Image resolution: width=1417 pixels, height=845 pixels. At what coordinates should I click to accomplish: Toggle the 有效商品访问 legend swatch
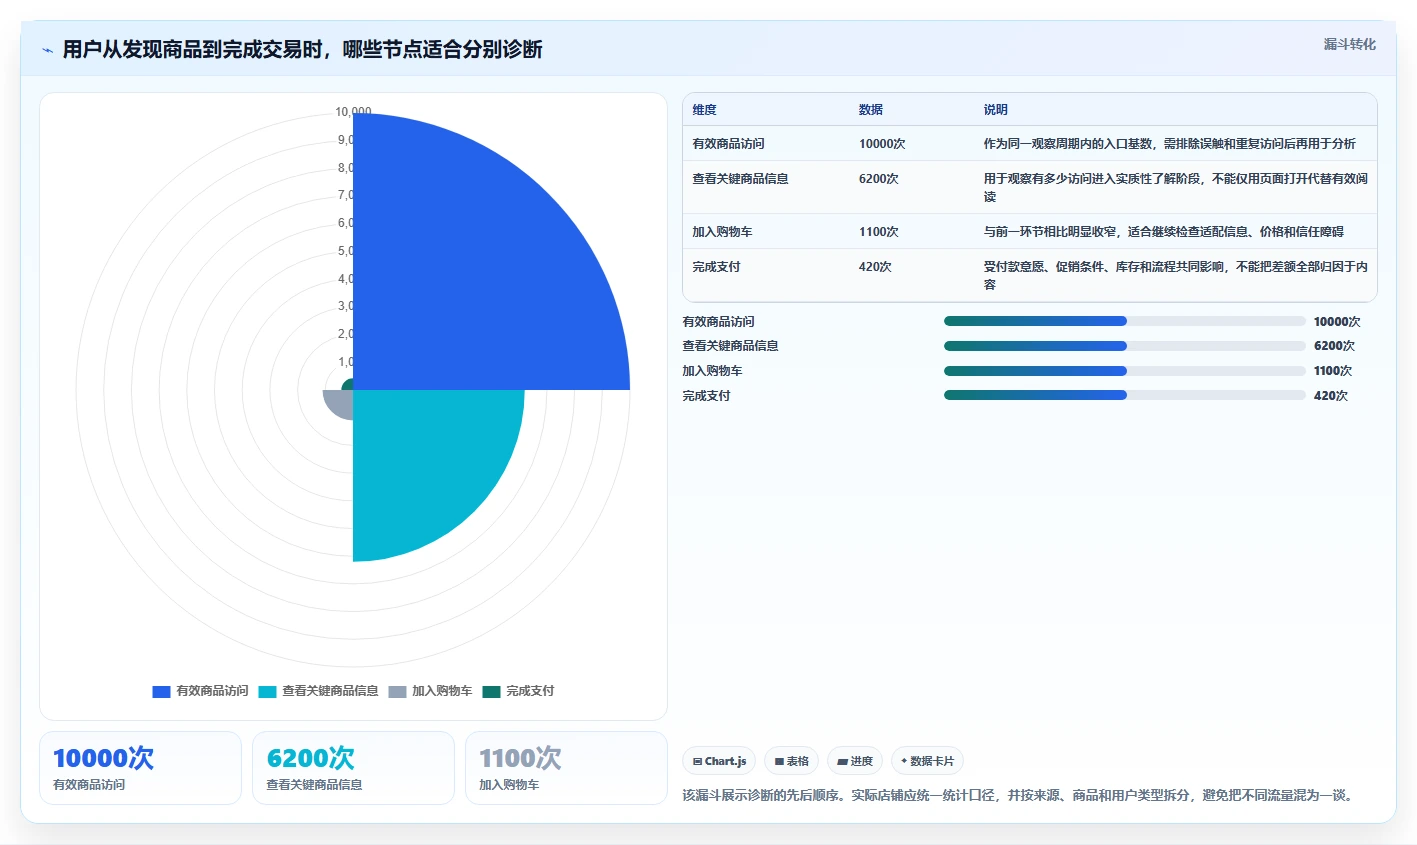coord(161,691)
